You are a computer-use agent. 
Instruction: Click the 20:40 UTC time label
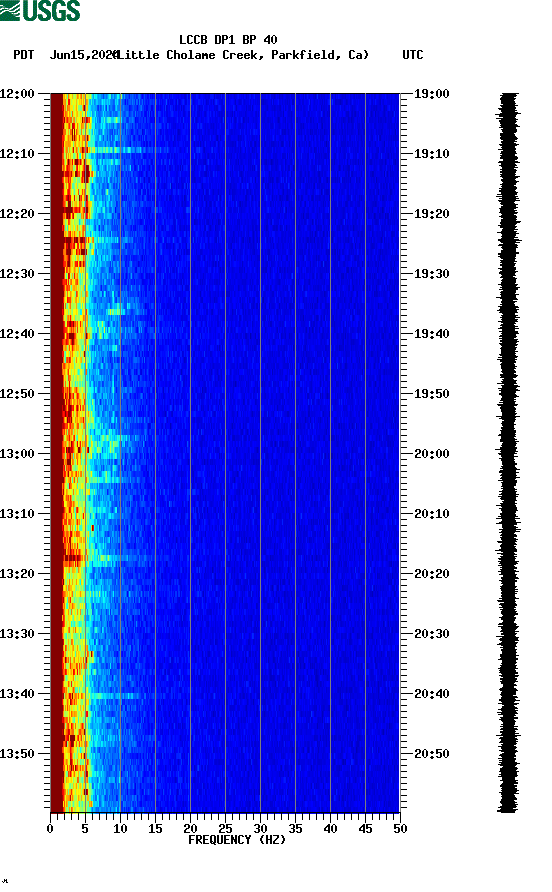click(x=431, y=694)
